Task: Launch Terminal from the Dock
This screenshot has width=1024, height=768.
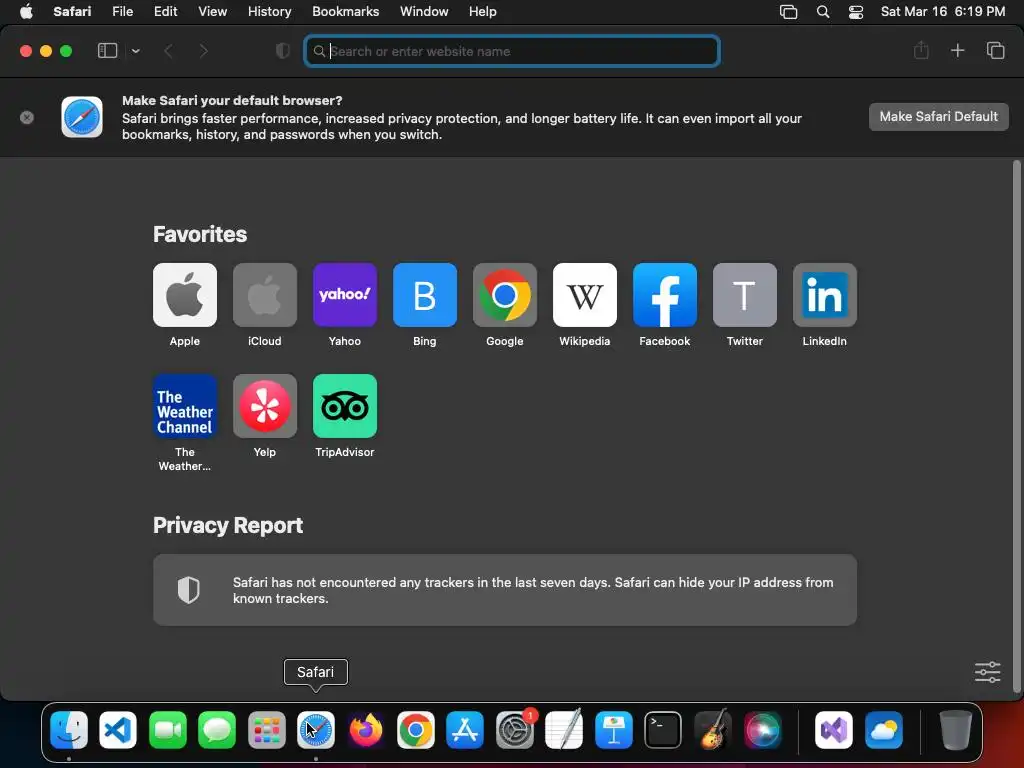Action: [663, 729]
